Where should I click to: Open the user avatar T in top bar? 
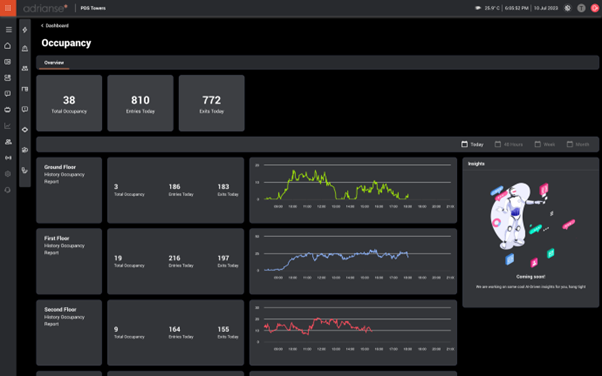(581, 8)
